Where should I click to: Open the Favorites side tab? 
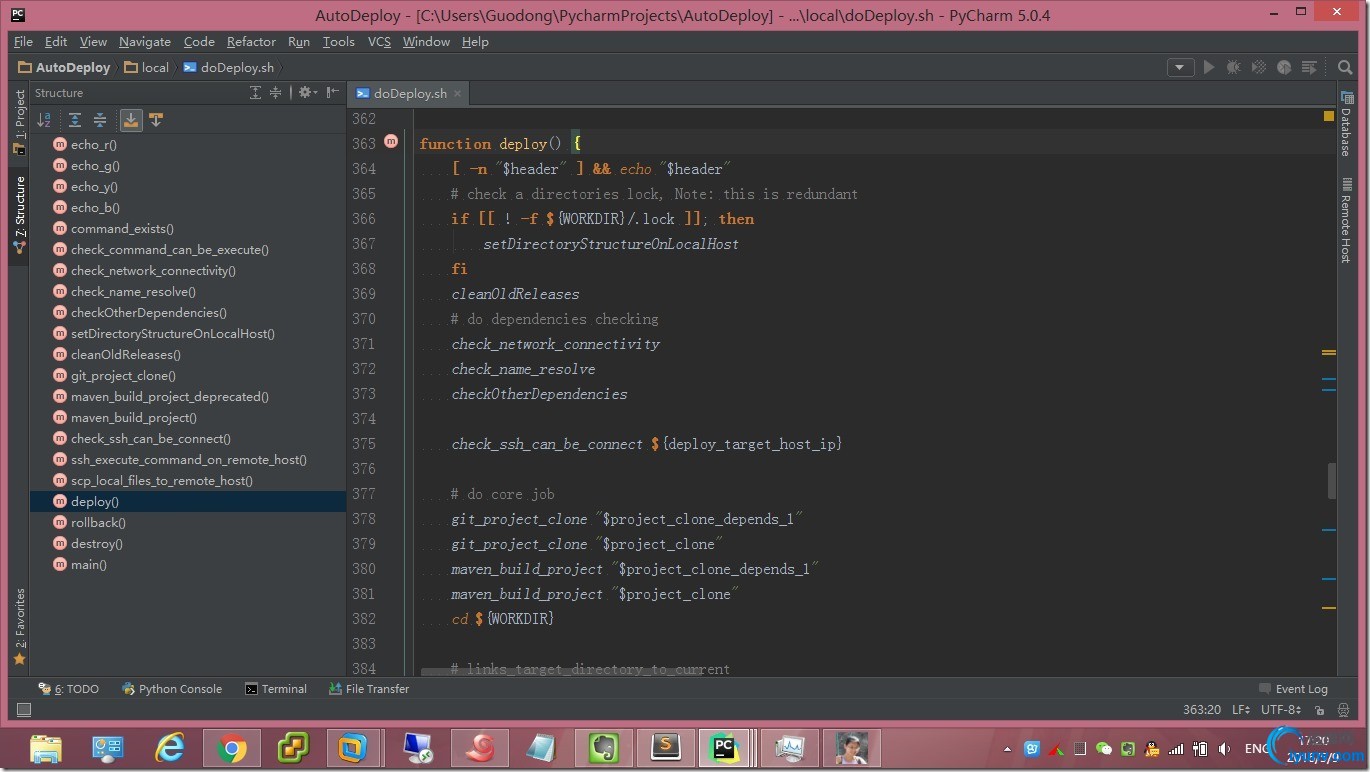click(x=19, y=626)
